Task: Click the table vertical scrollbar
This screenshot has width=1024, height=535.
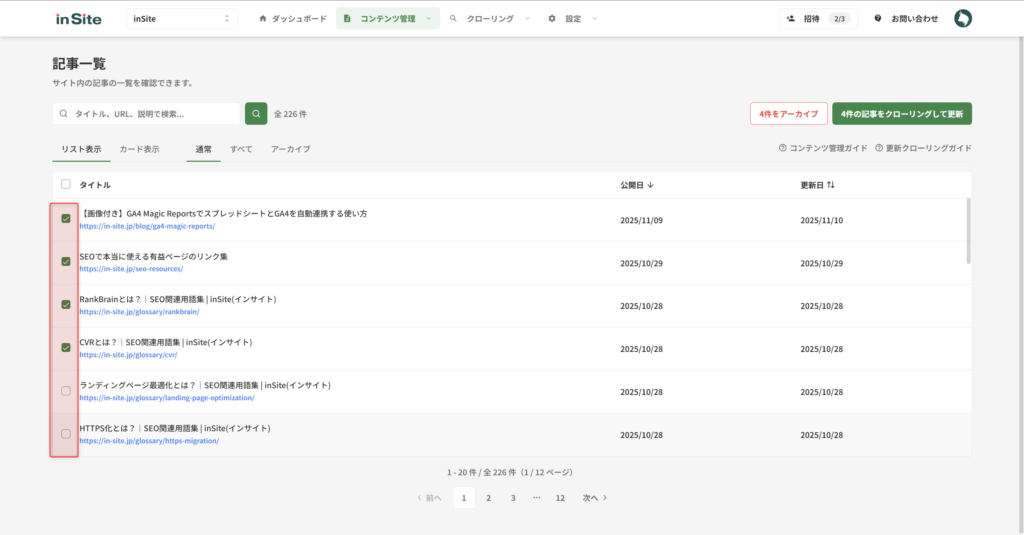Action: 968,231
